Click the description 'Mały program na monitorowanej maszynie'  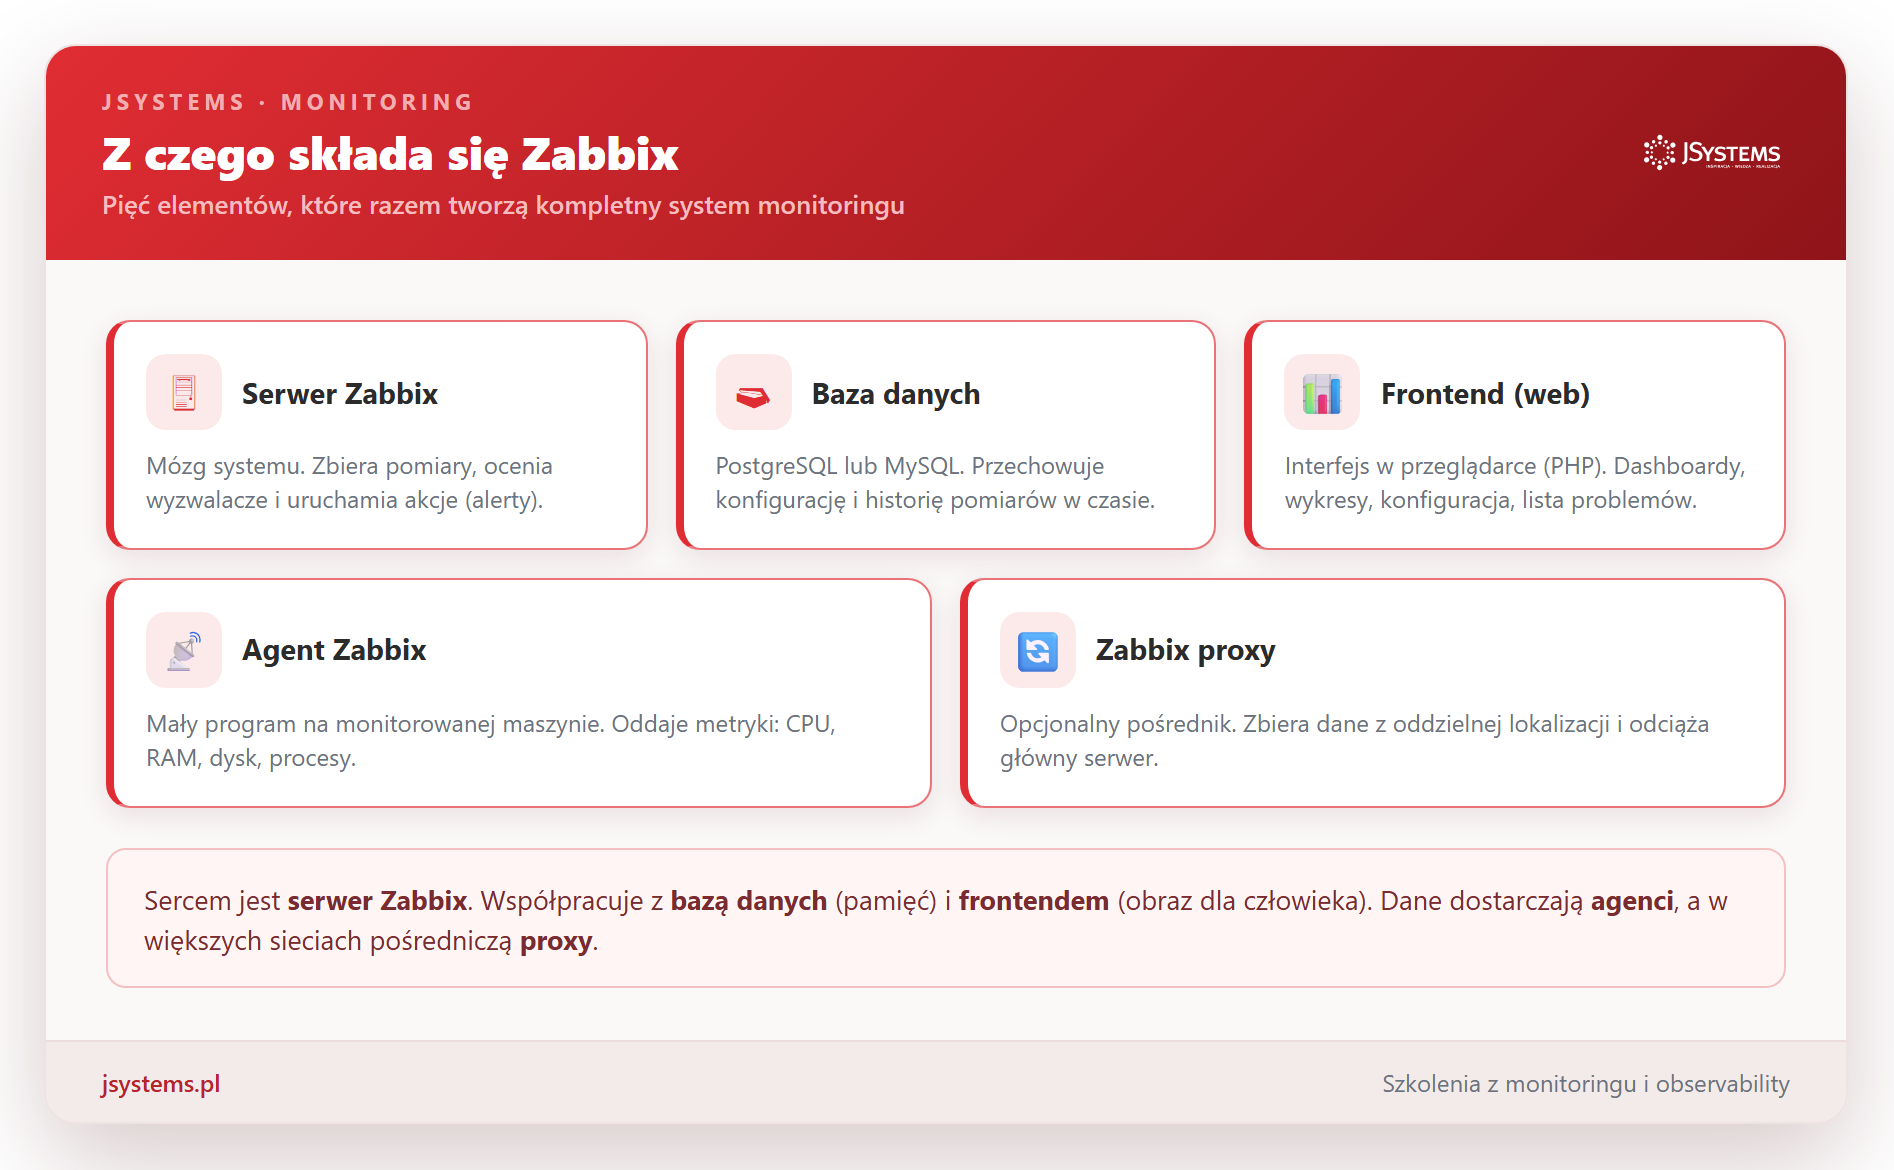(x=491, y=741)
